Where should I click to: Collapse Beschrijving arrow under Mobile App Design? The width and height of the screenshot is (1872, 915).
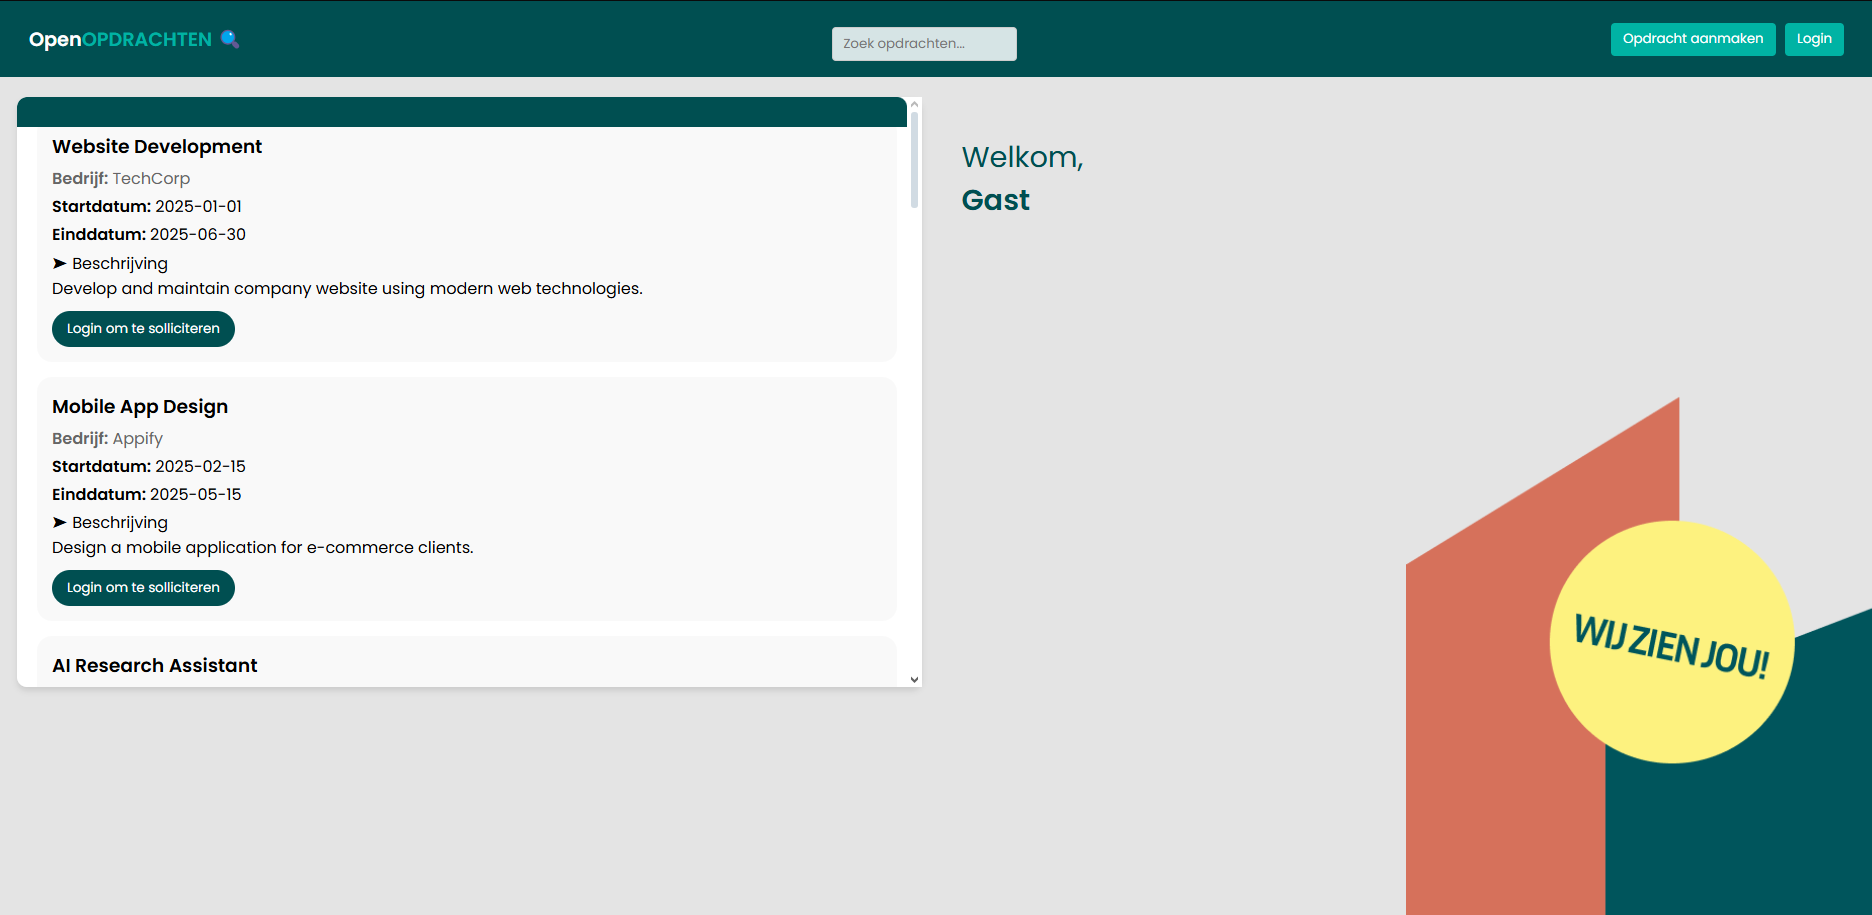point(60,522)
